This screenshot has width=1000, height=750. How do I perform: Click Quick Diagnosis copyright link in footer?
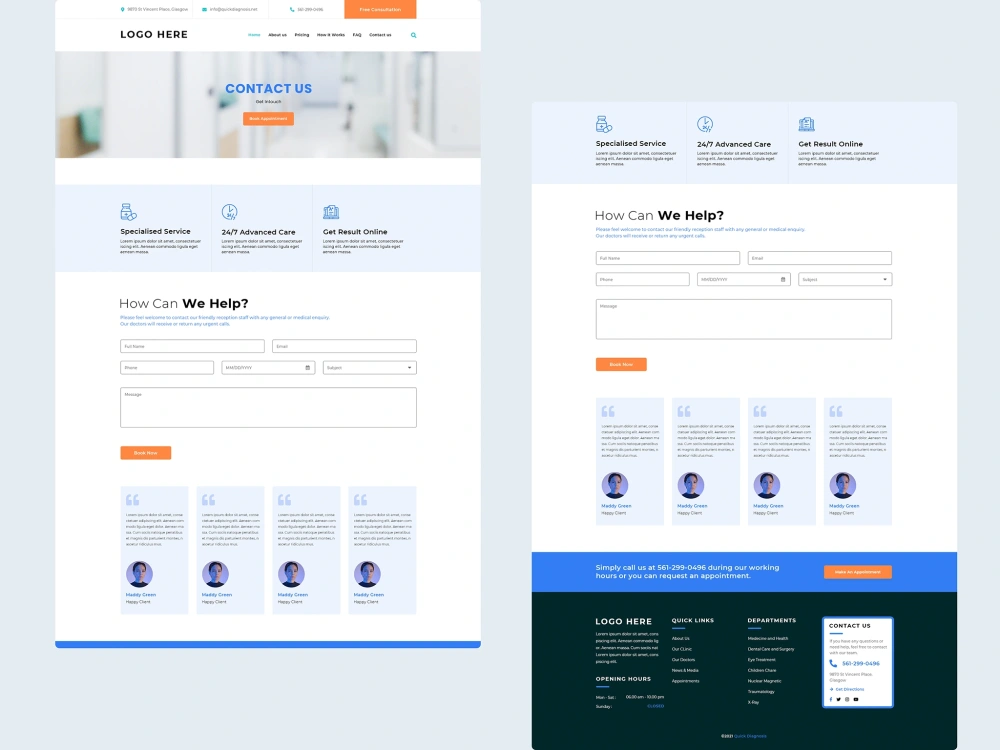(751, 736)
